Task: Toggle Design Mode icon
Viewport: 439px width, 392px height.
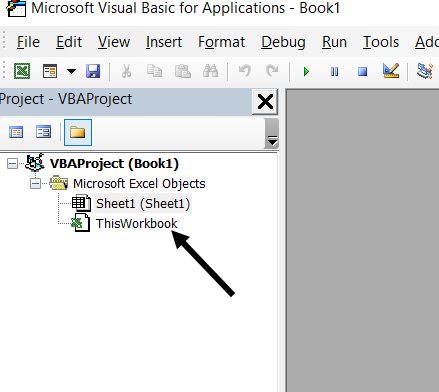Action: point(391,71)
